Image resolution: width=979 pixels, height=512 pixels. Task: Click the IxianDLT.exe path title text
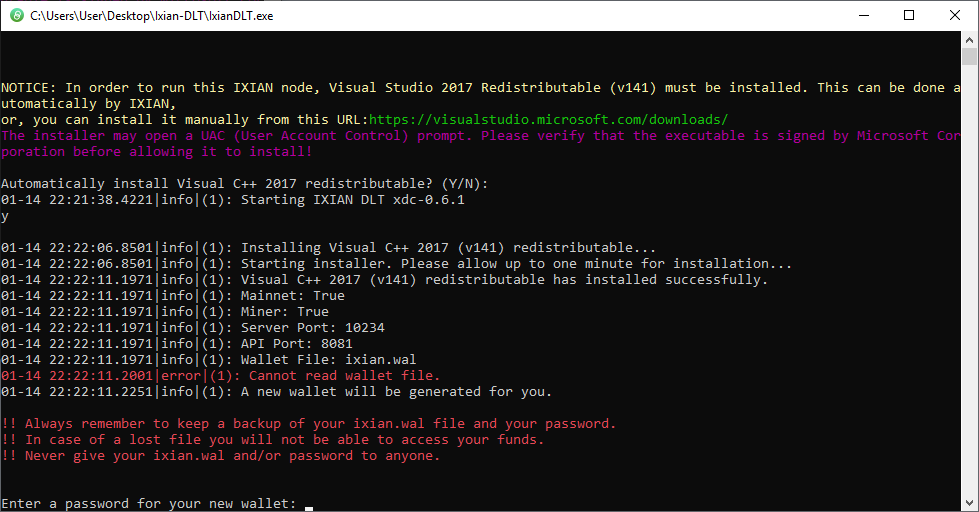(151, 15)
